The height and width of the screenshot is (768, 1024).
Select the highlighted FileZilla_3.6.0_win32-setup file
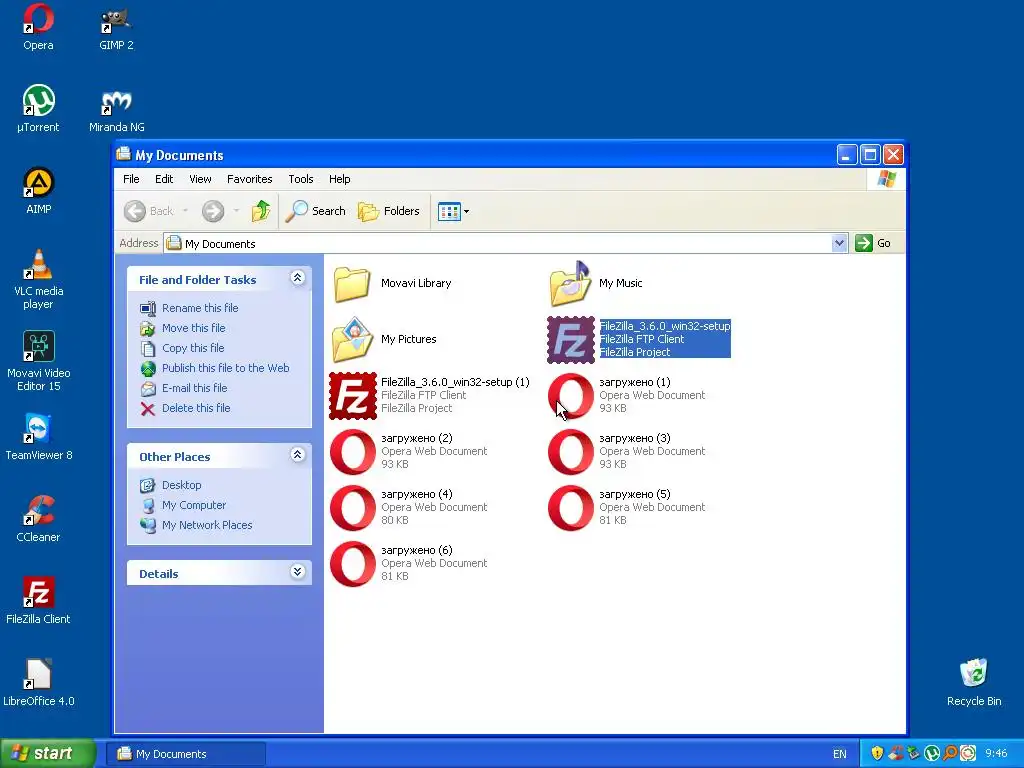639,340
